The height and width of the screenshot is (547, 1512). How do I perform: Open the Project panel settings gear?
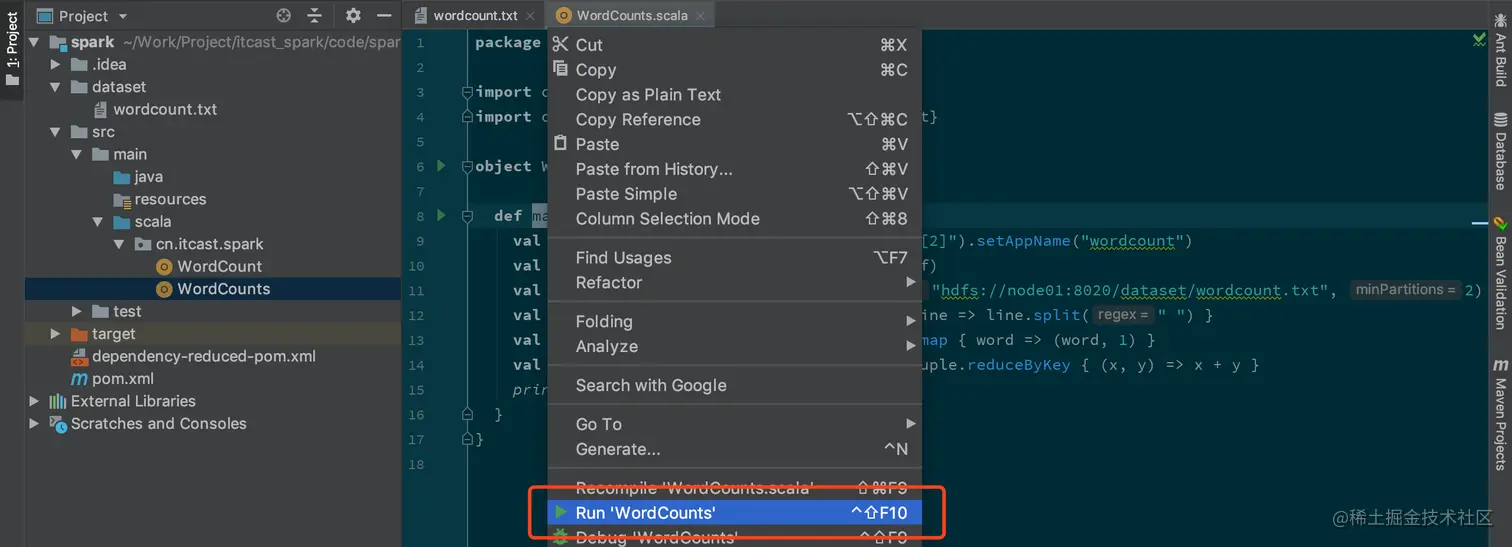coord(353,15)
